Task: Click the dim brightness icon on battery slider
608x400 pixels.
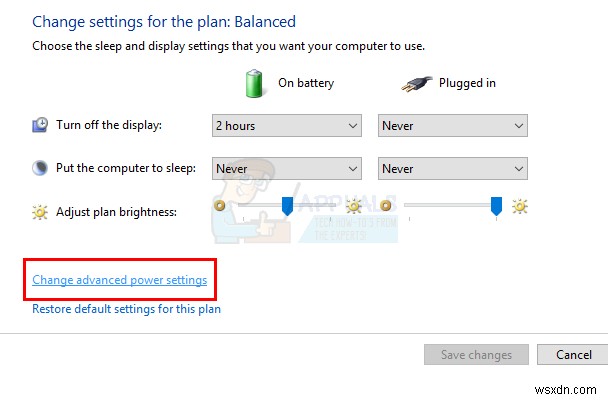Action: tap(220, 206)
